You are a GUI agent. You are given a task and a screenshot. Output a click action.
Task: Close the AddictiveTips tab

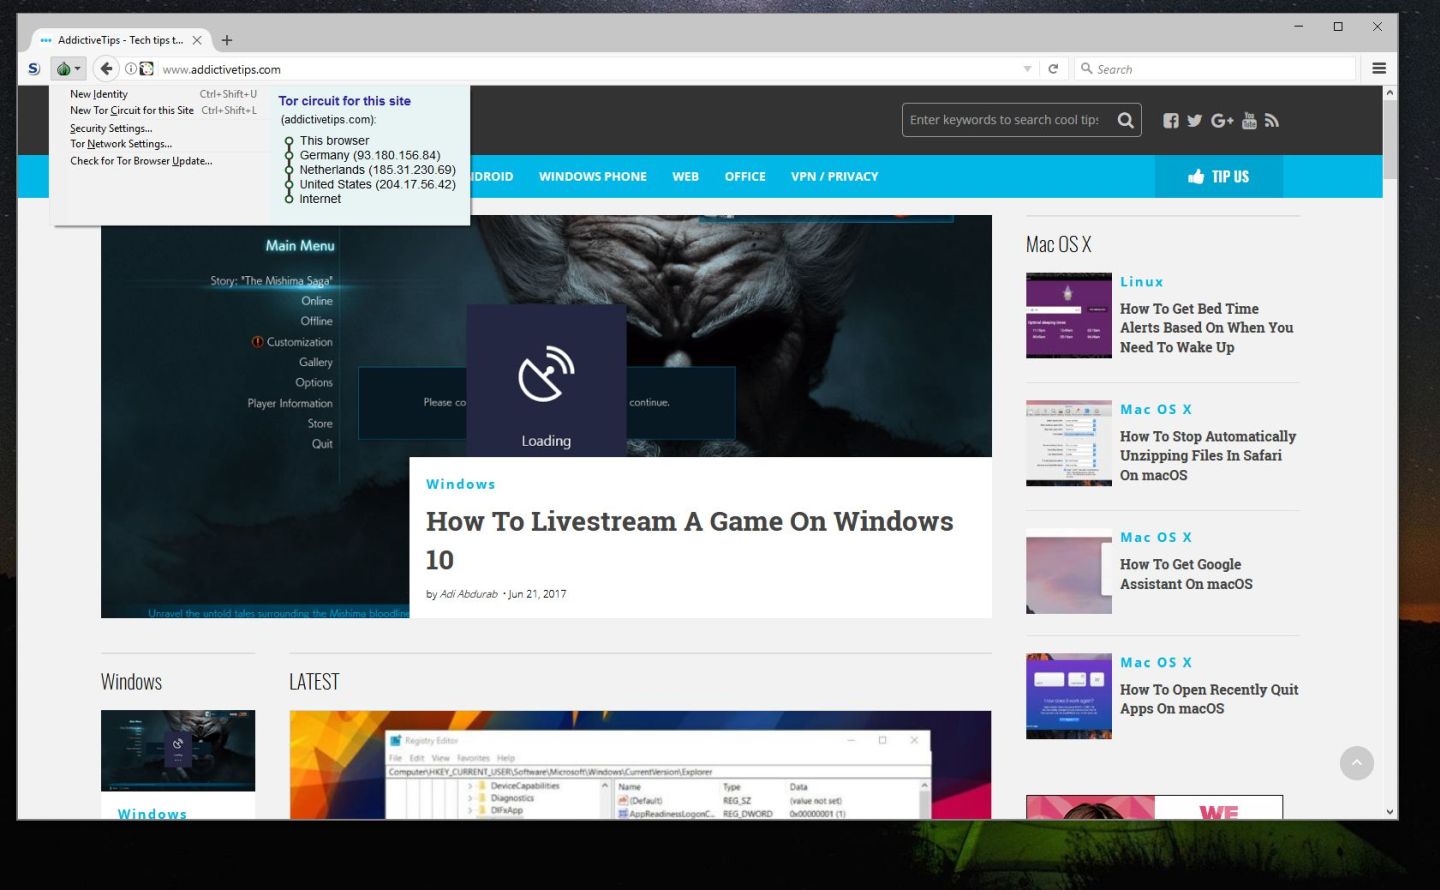197,40
